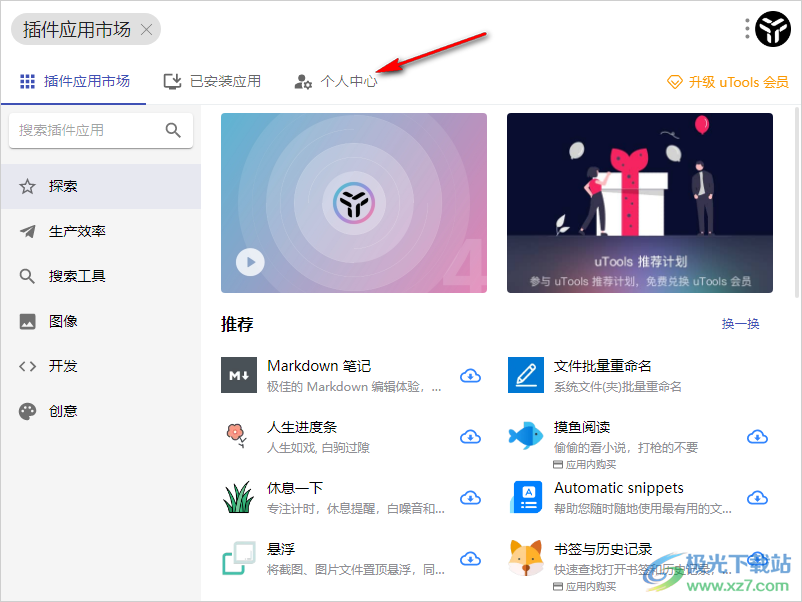The height and width of the screenshot is (602, 802).
Task: Click the 人生进度条 flower icon
Action: pyautogui.click(x=236, y=436)
